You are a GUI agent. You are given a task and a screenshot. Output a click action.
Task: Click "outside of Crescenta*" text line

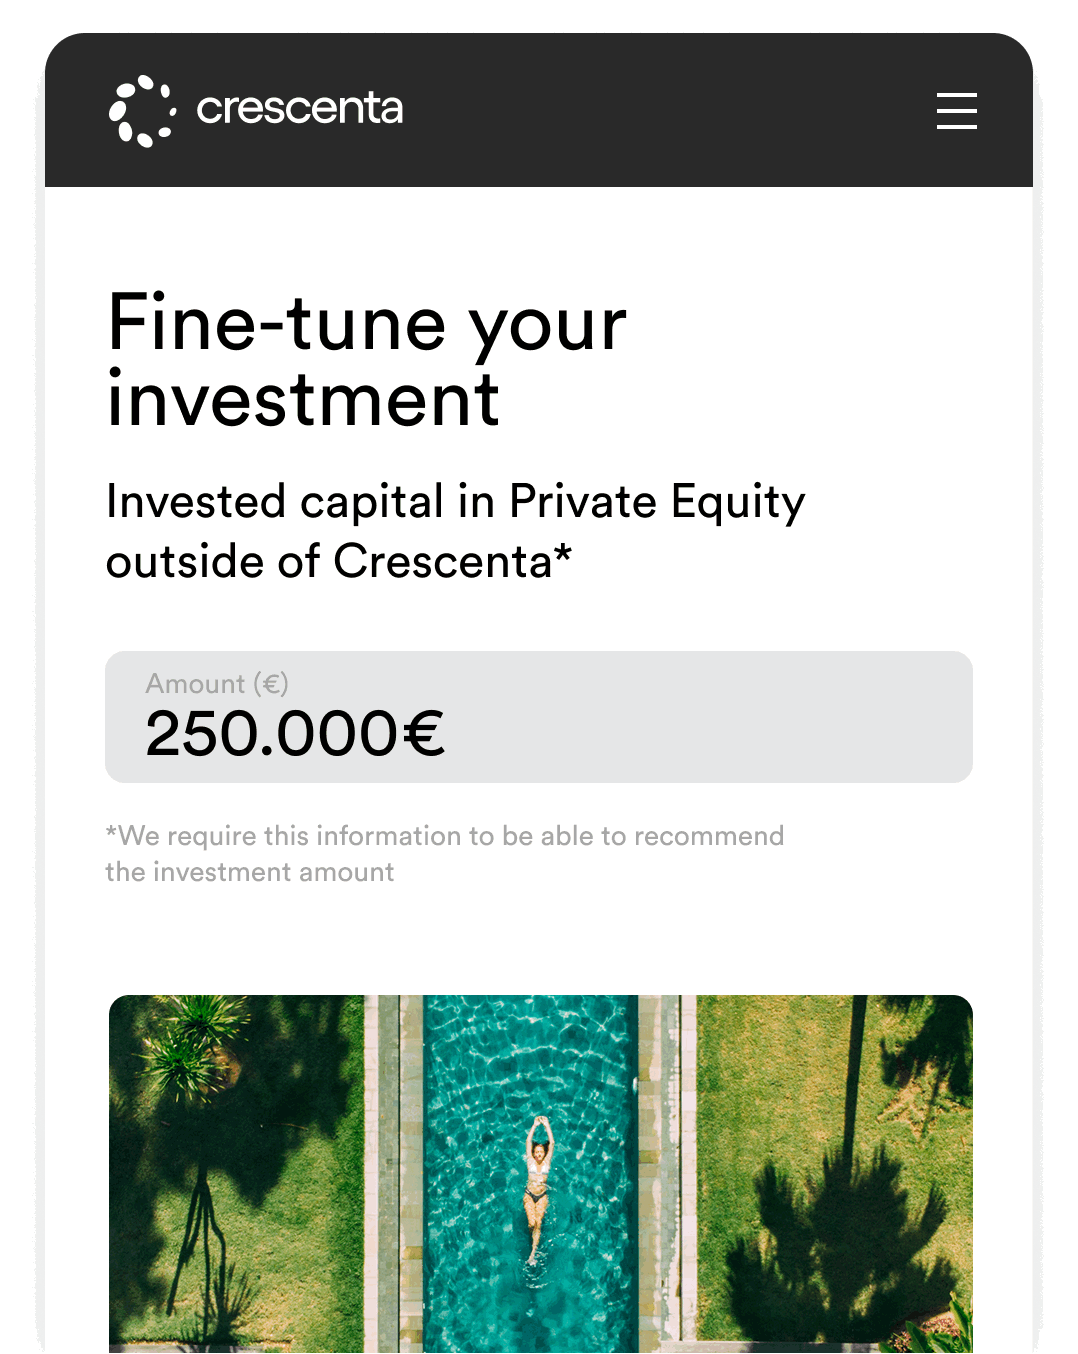click(339, 562)
